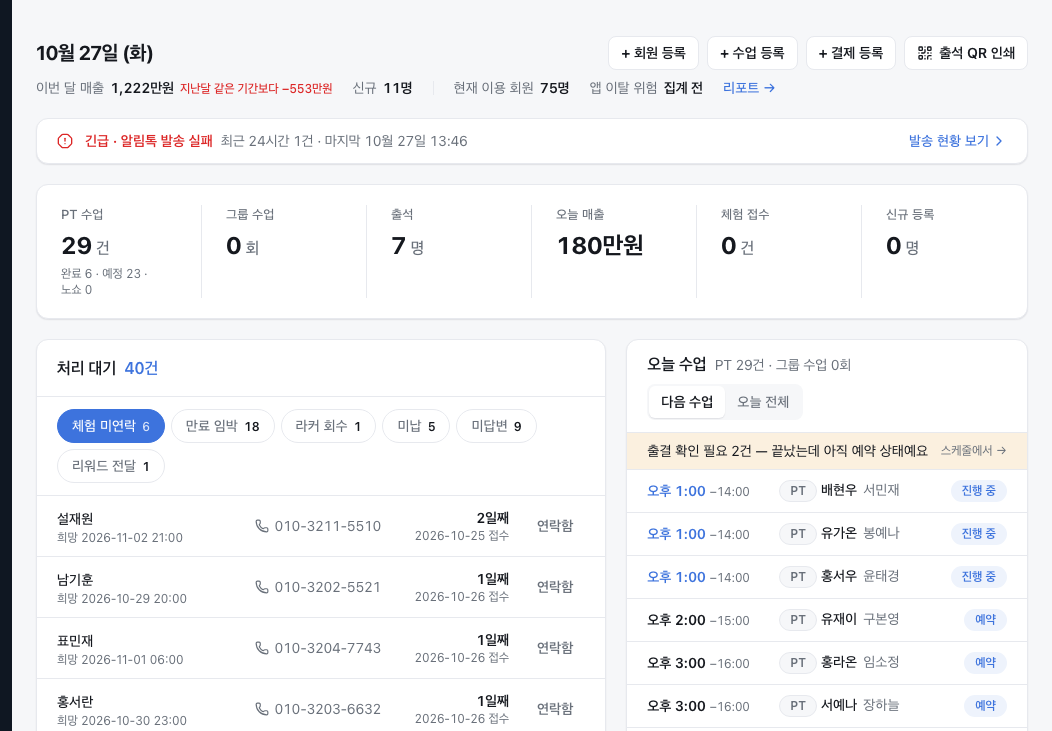1052x731 pixels.
Task: Click member name 설재원
Action: [x=75, y=518]
